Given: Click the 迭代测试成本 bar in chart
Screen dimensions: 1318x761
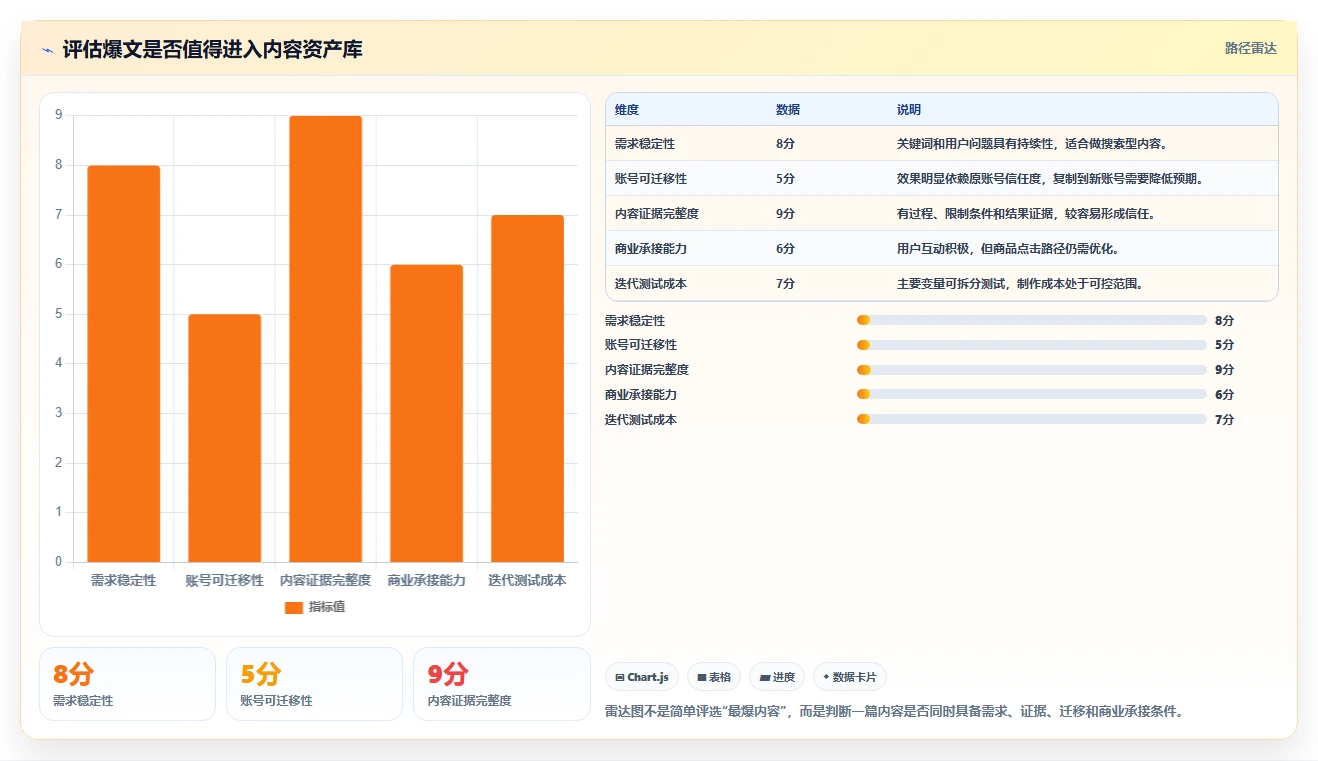Looking at the screenshot, I should (x=527, y=388).
